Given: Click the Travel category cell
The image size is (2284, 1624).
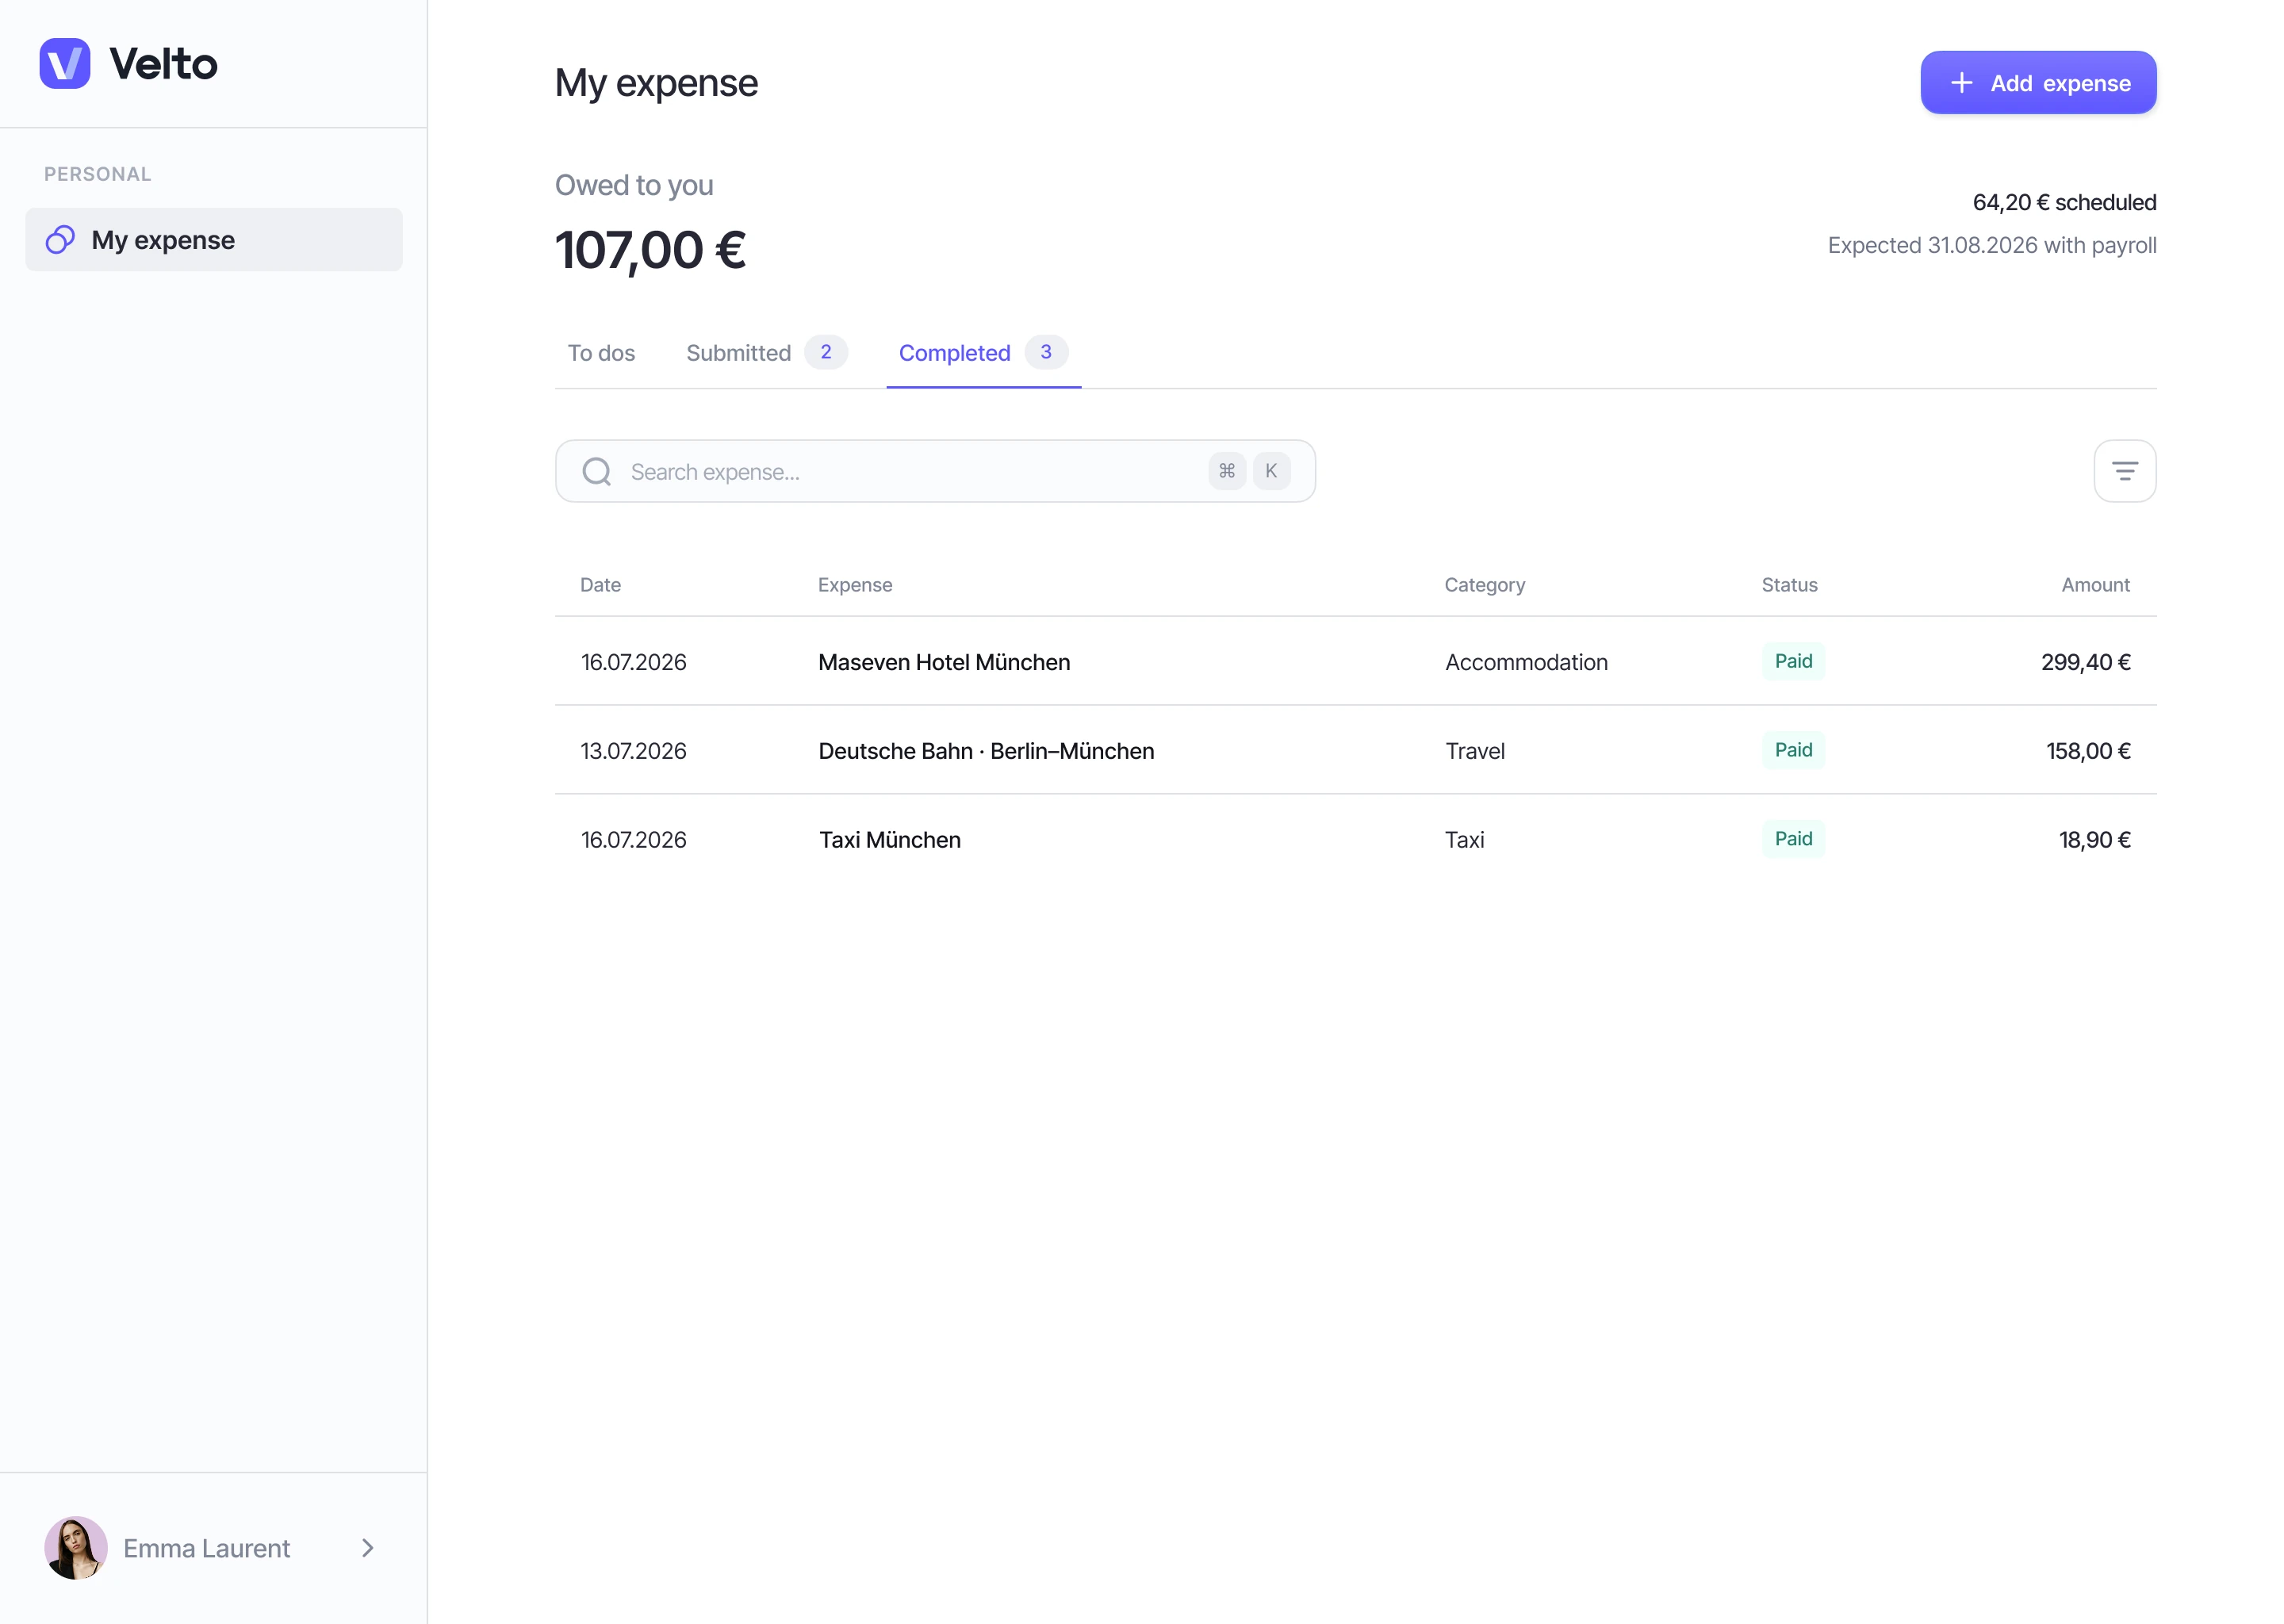Looking at the screenshot, I should pyautogui.click(x=1474, y=751).
